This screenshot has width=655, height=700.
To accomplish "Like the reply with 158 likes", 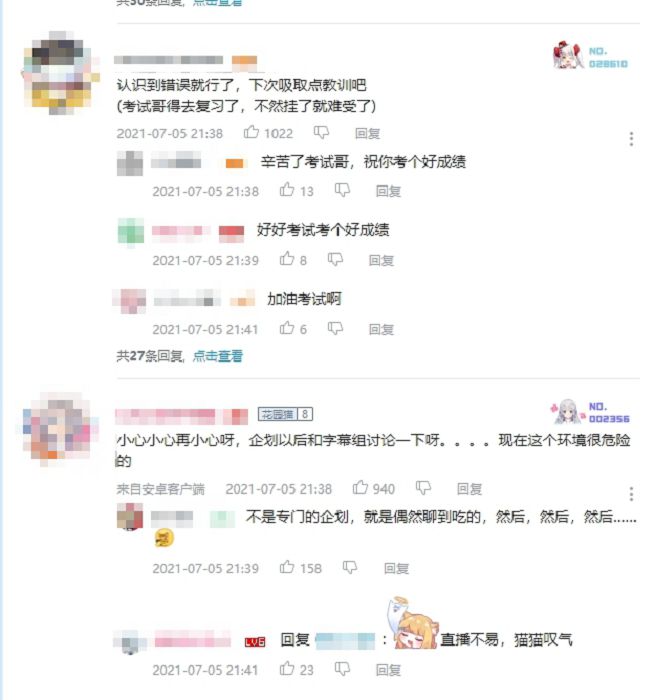I will [x=287, y=567].
